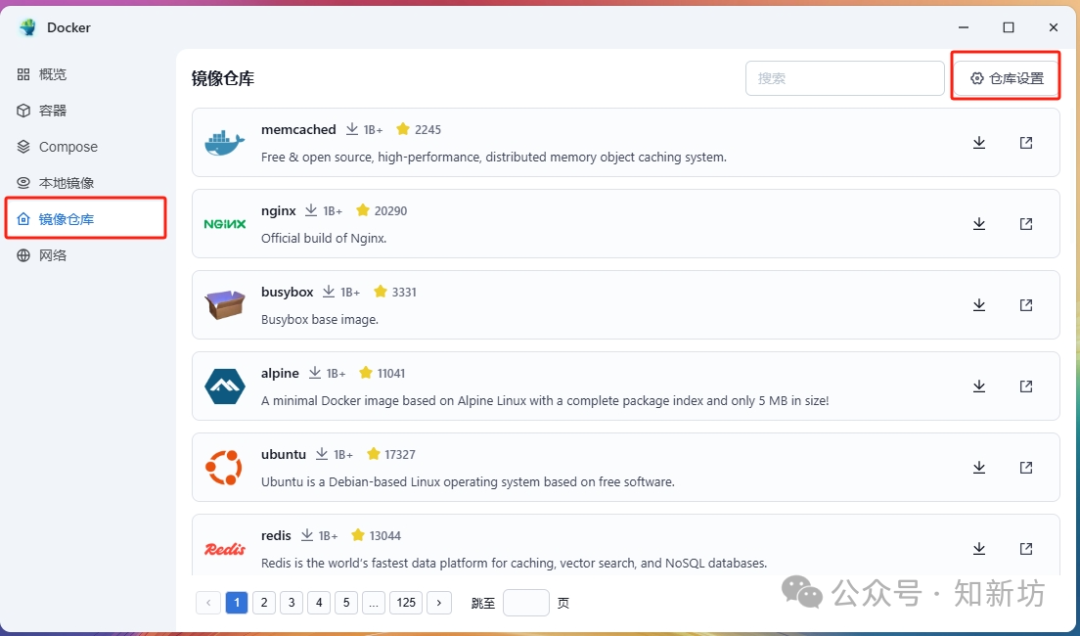This screenshot has width=1080, height=636.
Task: Open busybox external link icon
Action: pyautogui.click(x=1026, y=305)
